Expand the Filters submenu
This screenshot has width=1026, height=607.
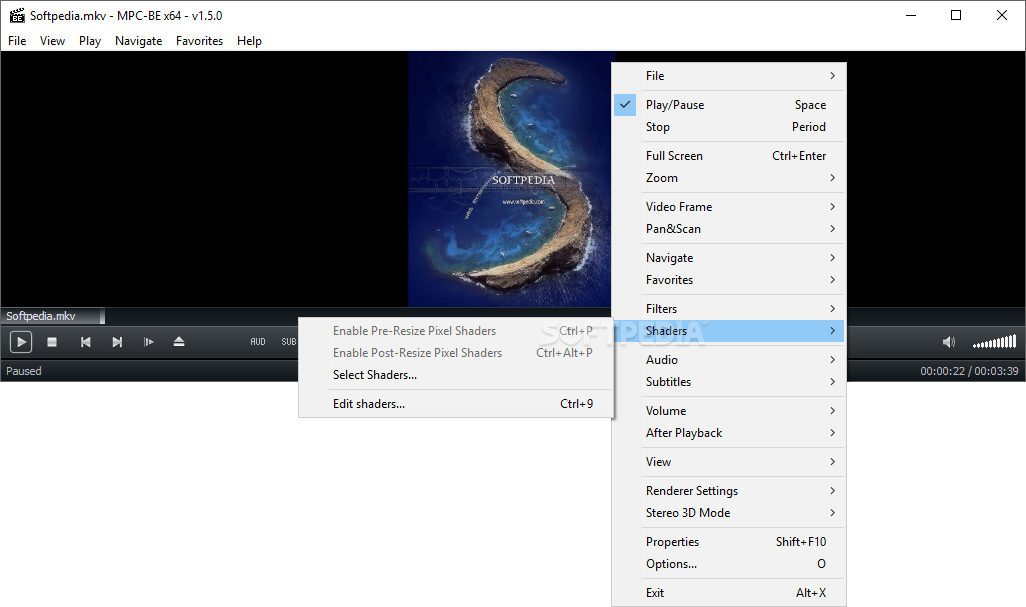pos(728,309)
